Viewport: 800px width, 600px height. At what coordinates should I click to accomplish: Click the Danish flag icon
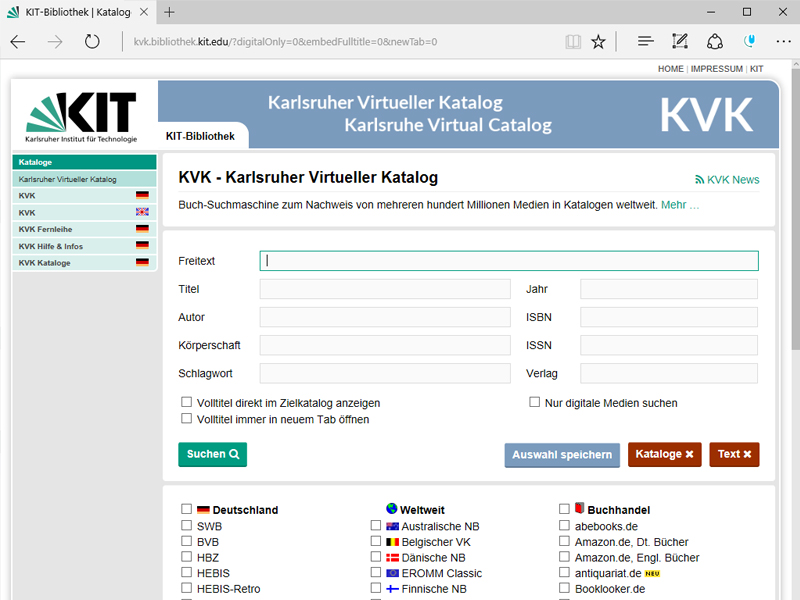[392, 558]
